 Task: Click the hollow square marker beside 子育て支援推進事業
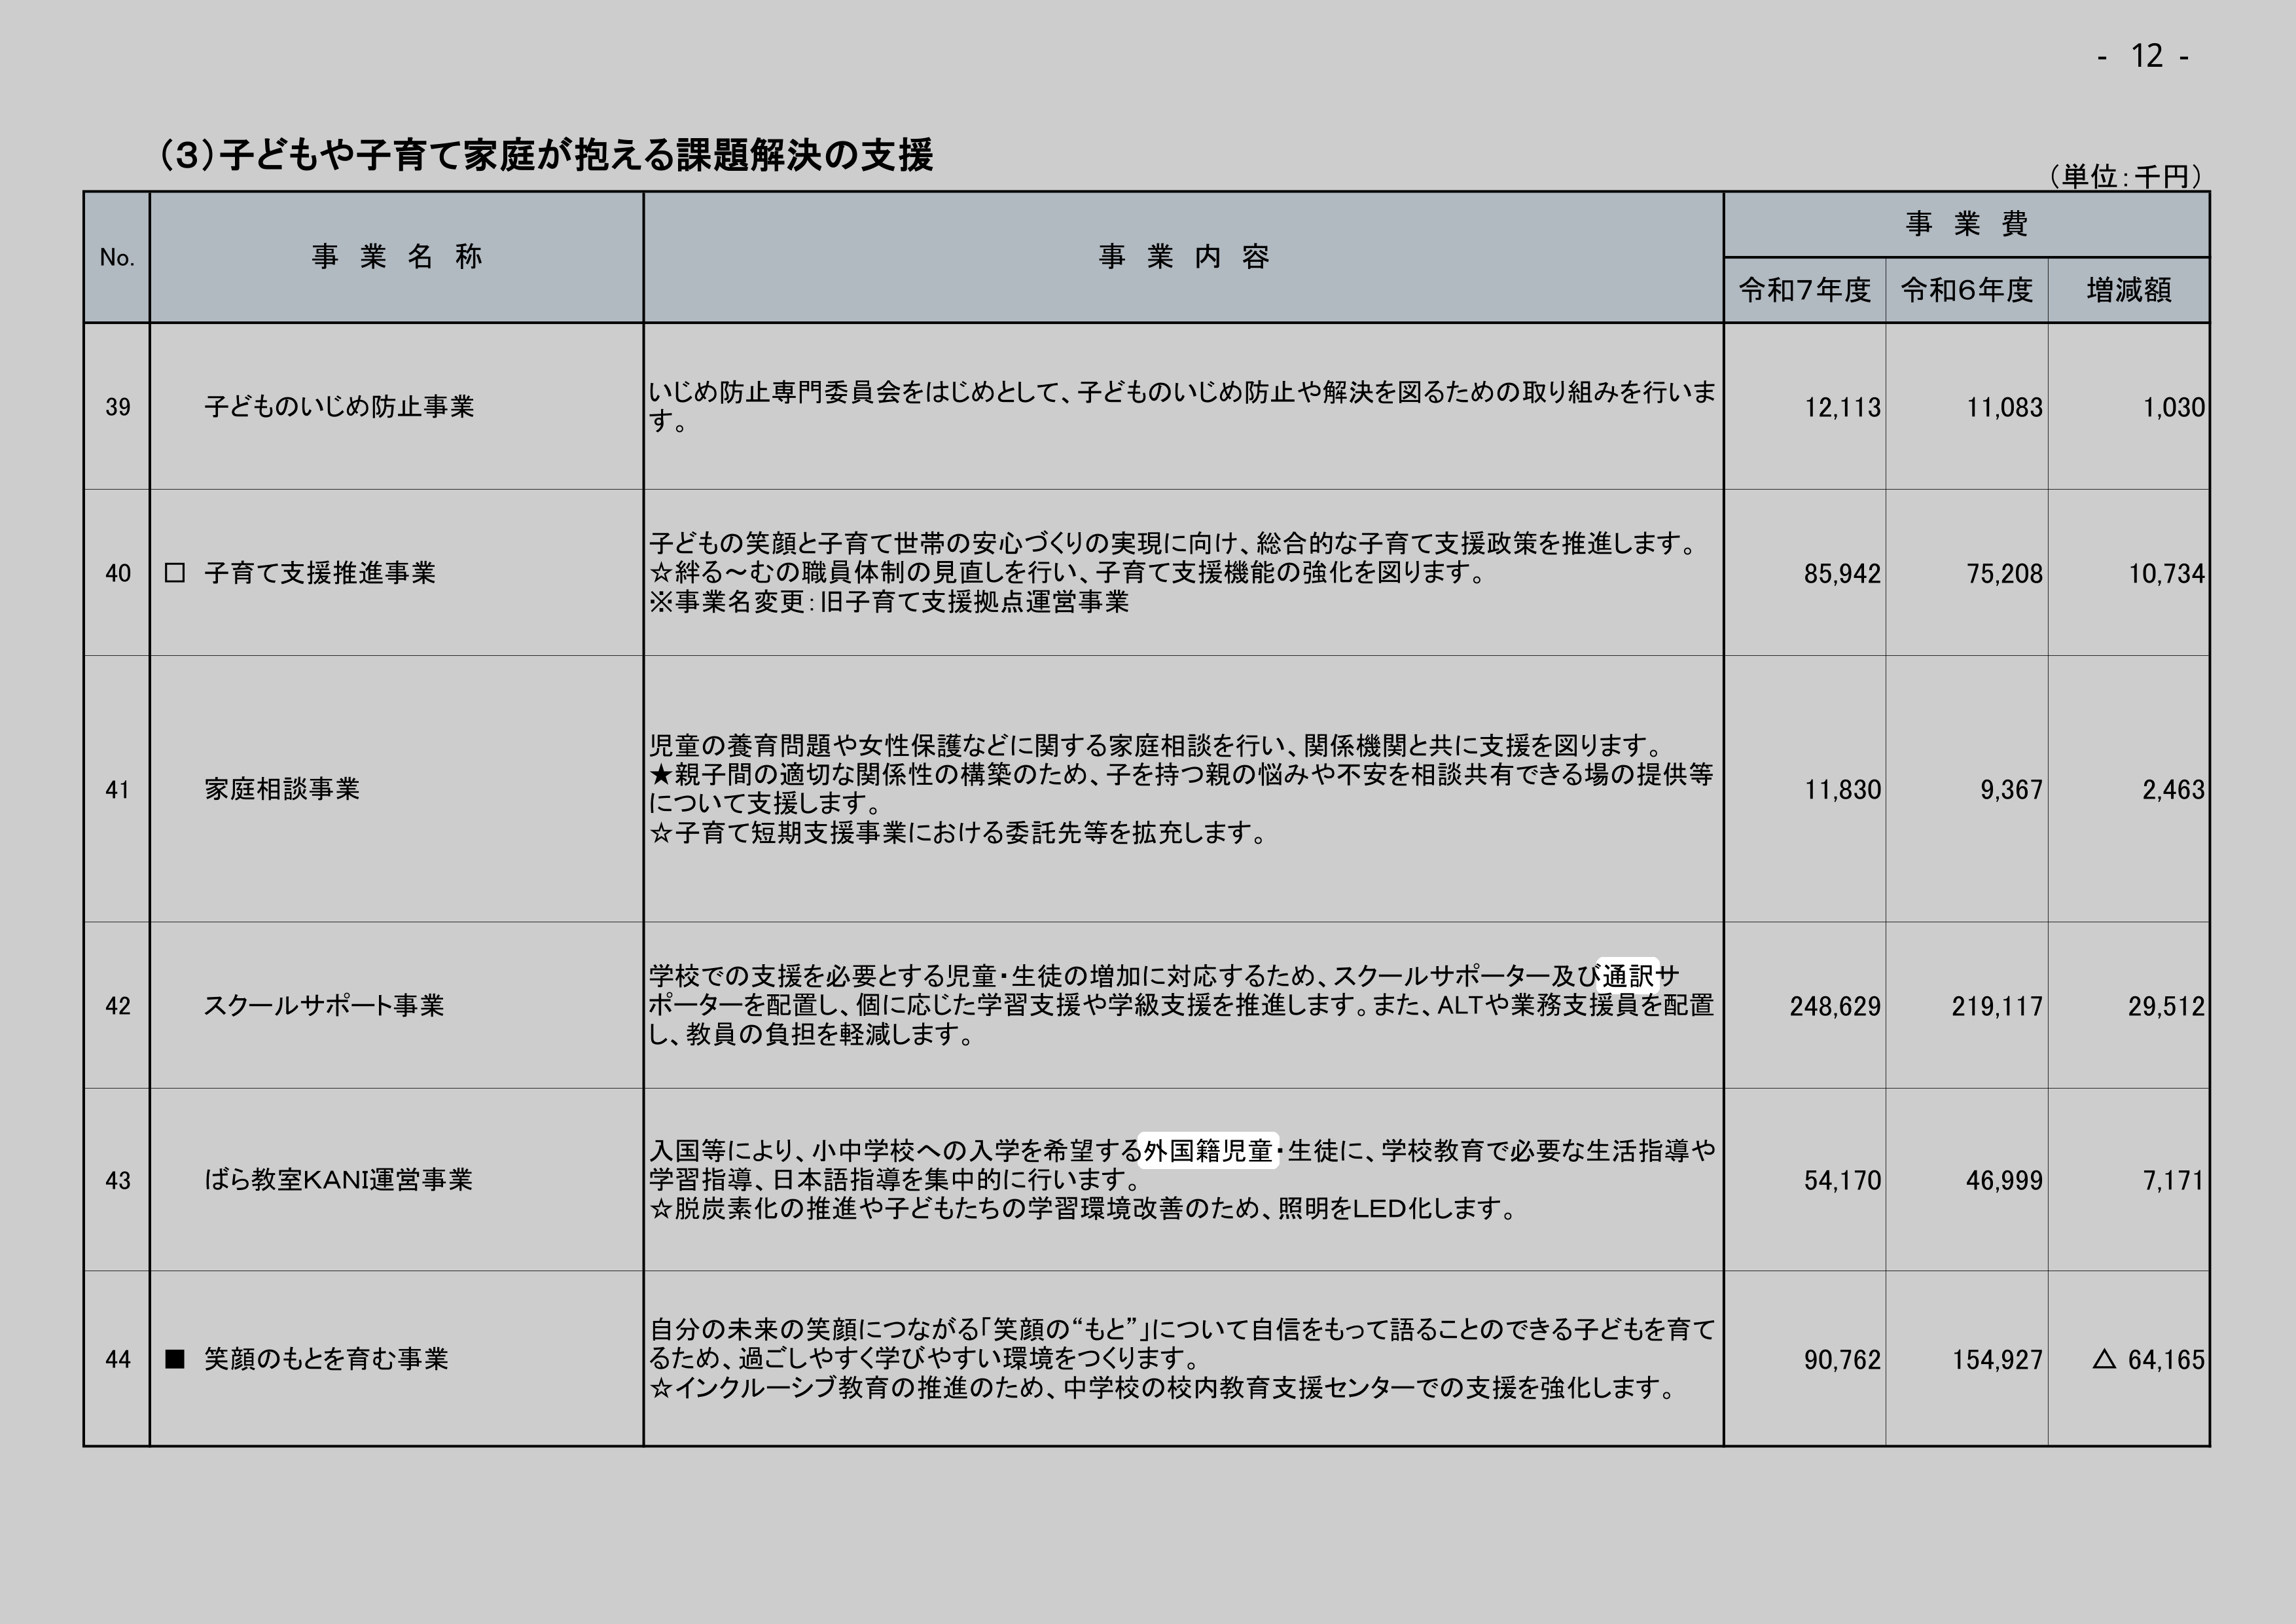tap(175, 573)
